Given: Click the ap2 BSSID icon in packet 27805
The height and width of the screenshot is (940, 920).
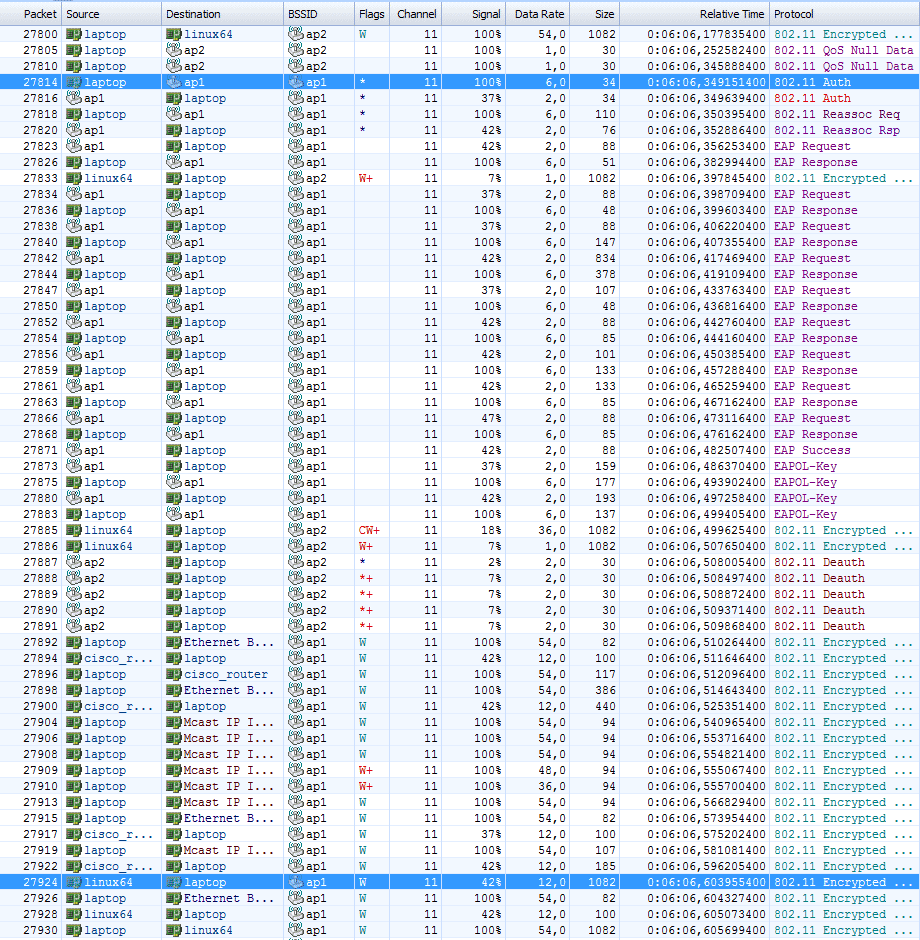Looking at the screenshot, I should coord(296,50).
